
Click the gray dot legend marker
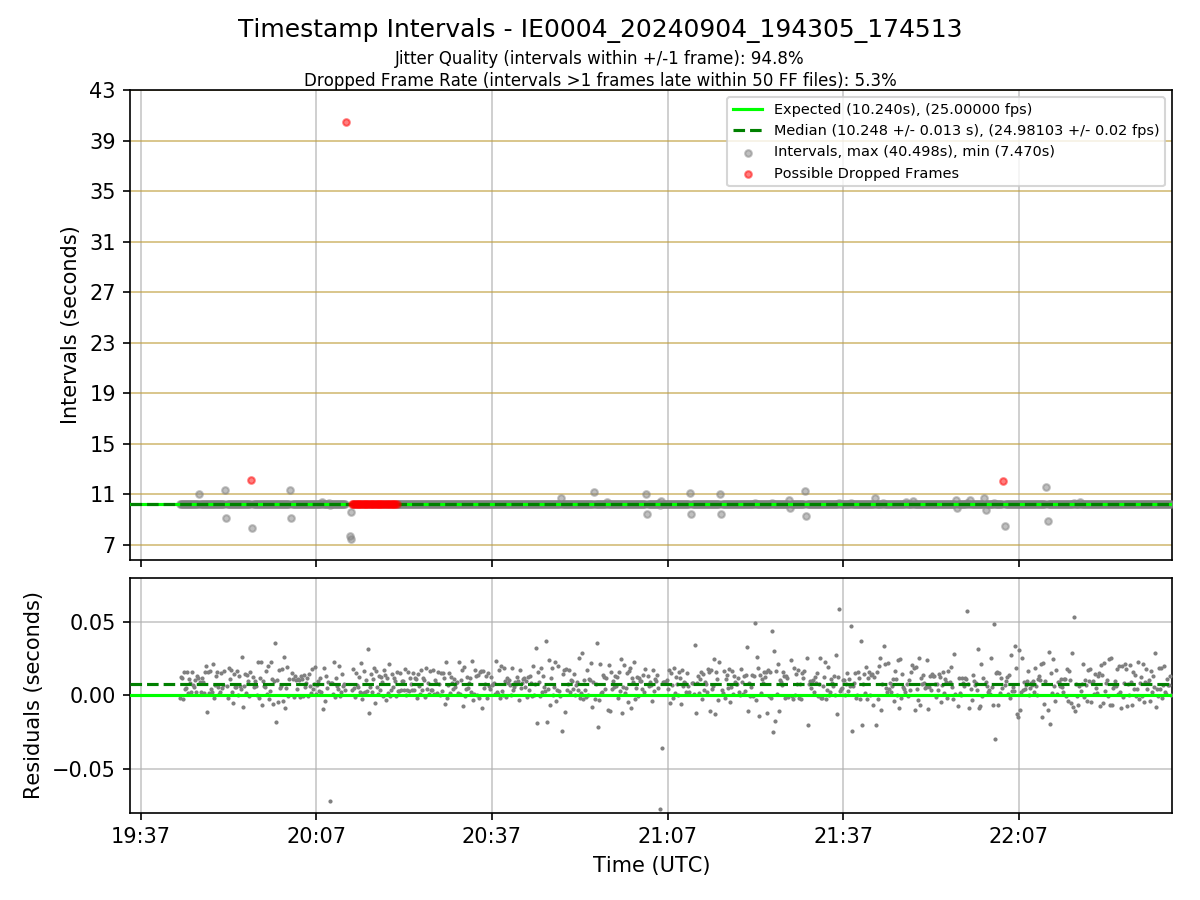pos(748,153)
